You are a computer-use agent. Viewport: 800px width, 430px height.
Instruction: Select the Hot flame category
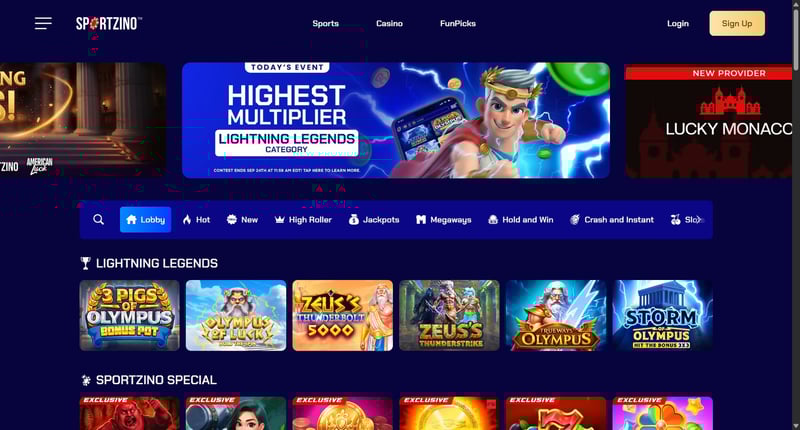[196, 220]
